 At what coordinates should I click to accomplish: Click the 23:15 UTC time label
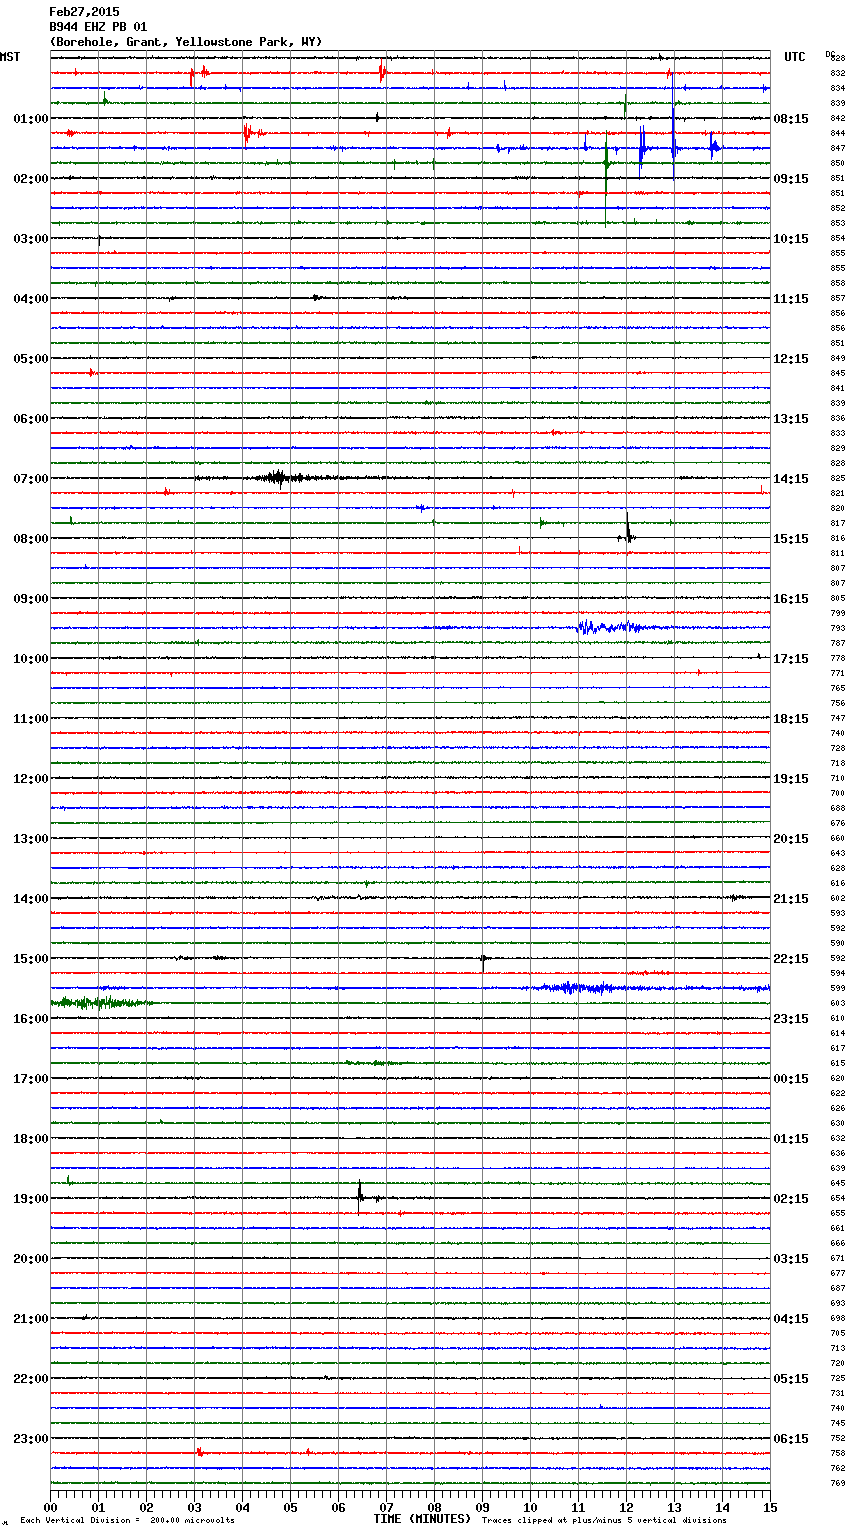pos(791,1019)
